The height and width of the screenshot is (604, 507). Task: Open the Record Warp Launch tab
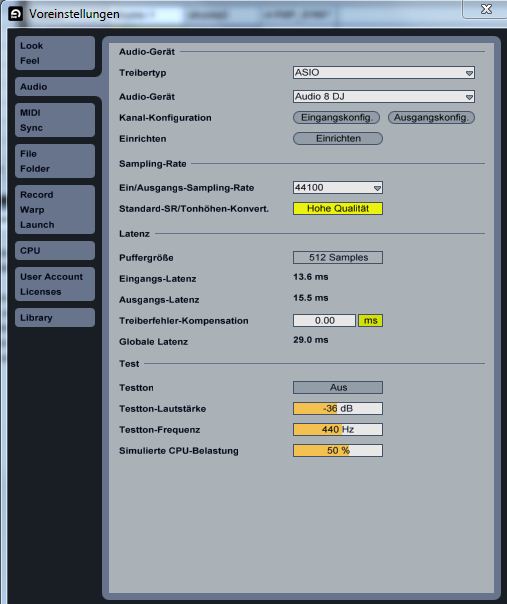pyautogui.click(x=55, y=210)
